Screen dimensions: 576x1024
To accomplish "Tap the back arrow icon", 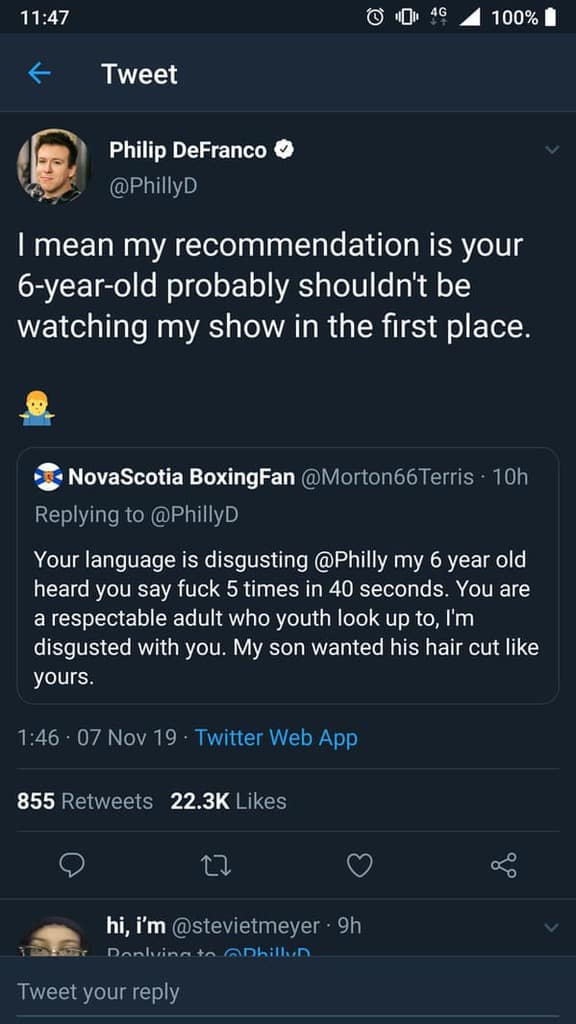I will (x=39, y=74).
